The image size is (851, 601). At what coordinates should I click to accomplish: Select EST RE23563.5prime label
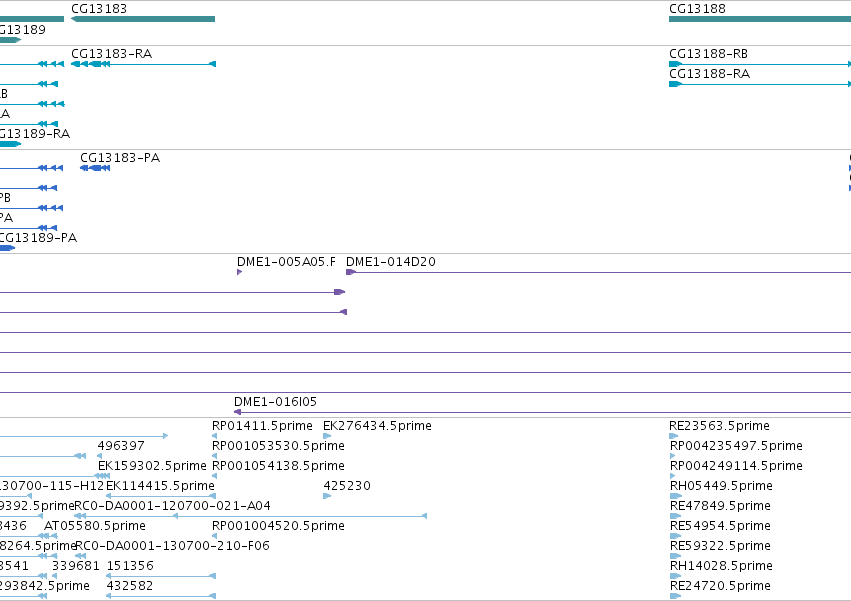pyautogui.click(x=719, y=426)
